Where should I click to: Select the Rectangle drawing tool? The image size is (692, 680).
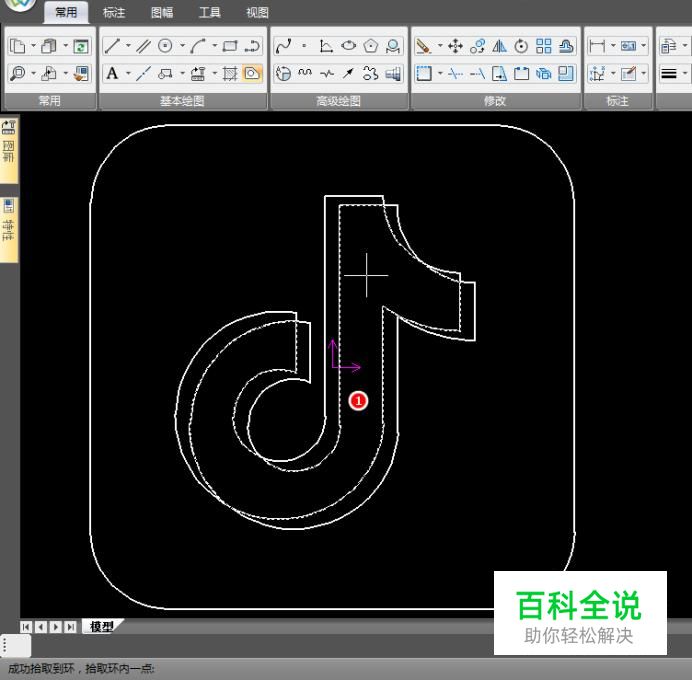[230, 46]
